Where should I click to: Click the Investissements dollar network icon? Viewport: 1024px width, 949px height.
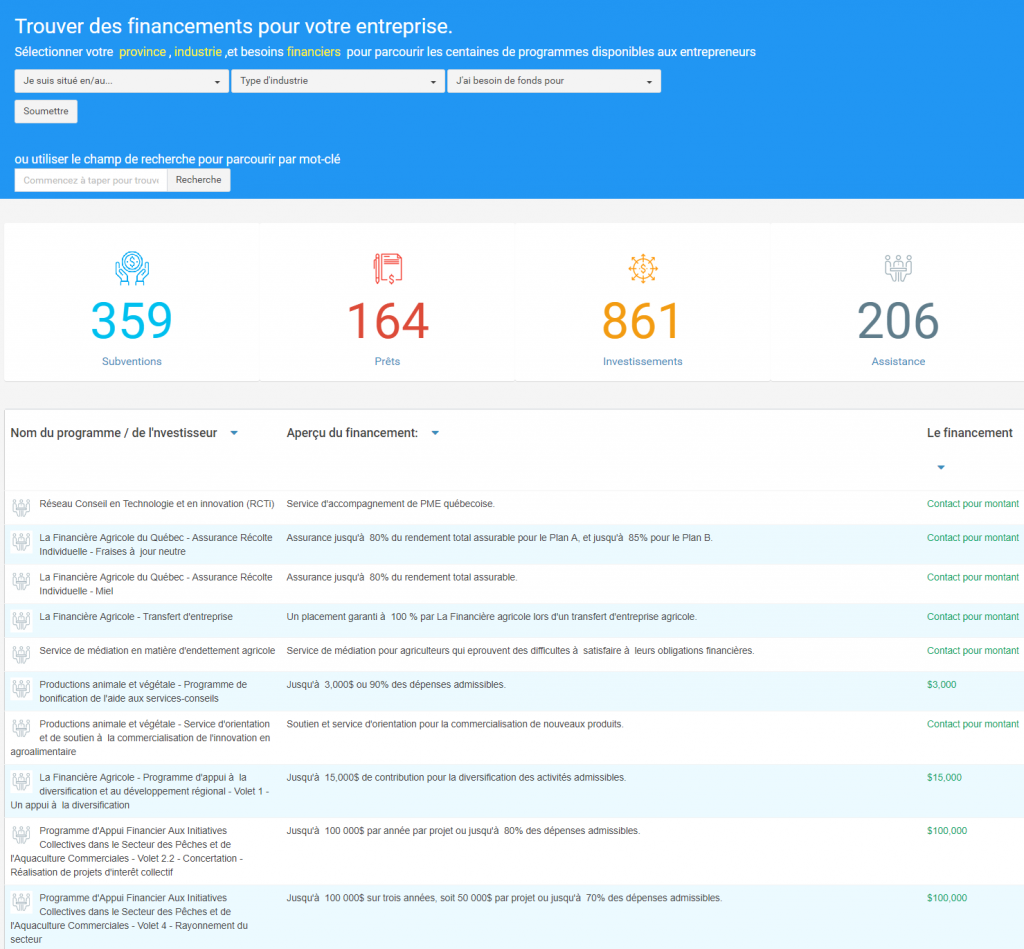click(x=643, y=268)
